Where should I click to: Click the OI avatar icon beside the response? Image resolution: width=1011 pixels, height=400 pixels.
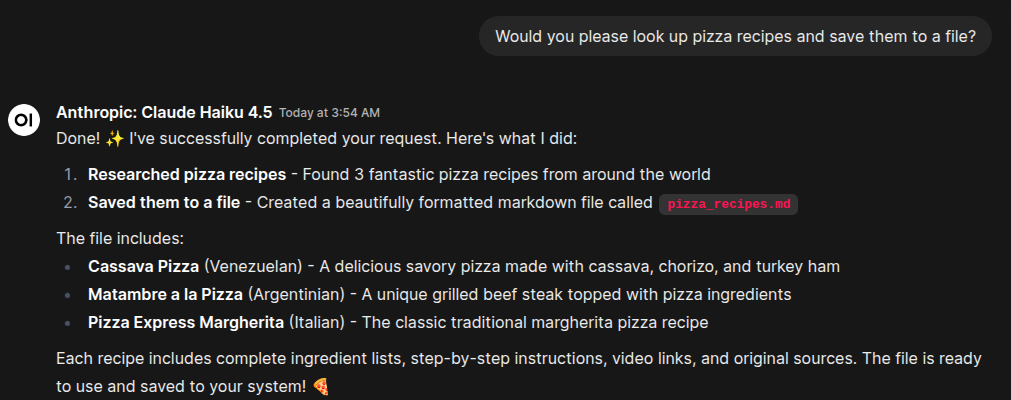(24, 119)
